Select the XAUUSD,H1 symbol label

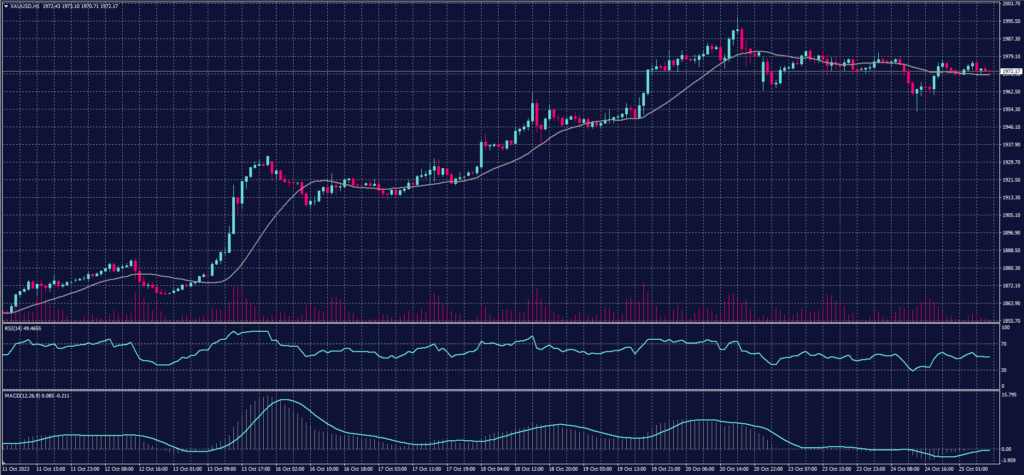[22, 5]
